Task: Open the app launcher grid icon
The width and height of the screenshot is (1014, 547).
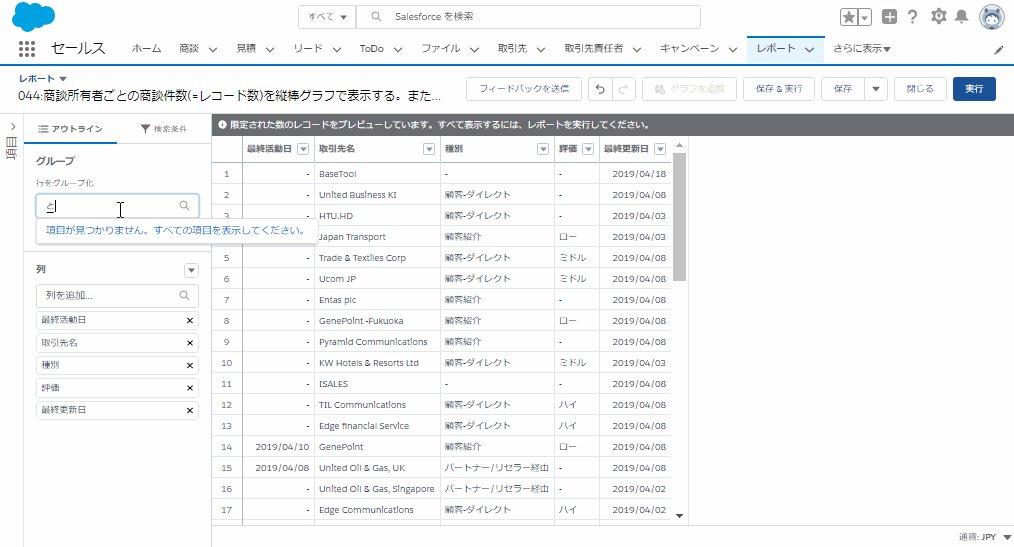Action: [x=27, y=48]
